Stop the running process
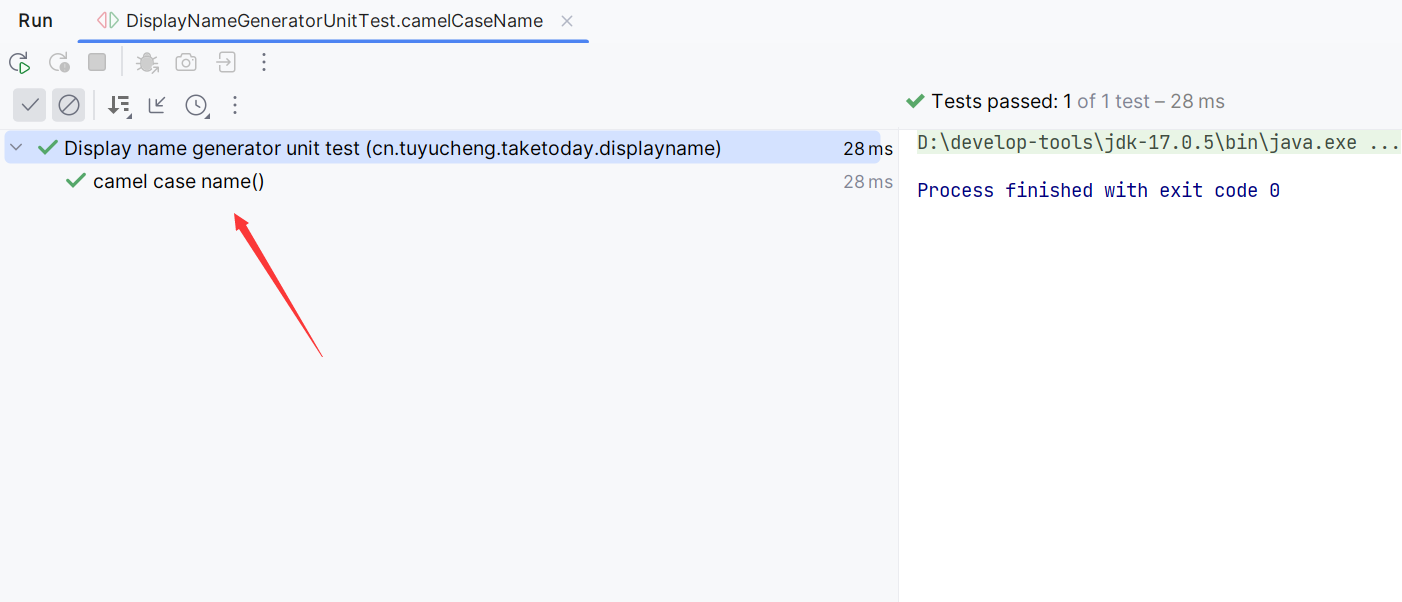The height and width of the screenshot is (602, 1402). click(97, 63)
